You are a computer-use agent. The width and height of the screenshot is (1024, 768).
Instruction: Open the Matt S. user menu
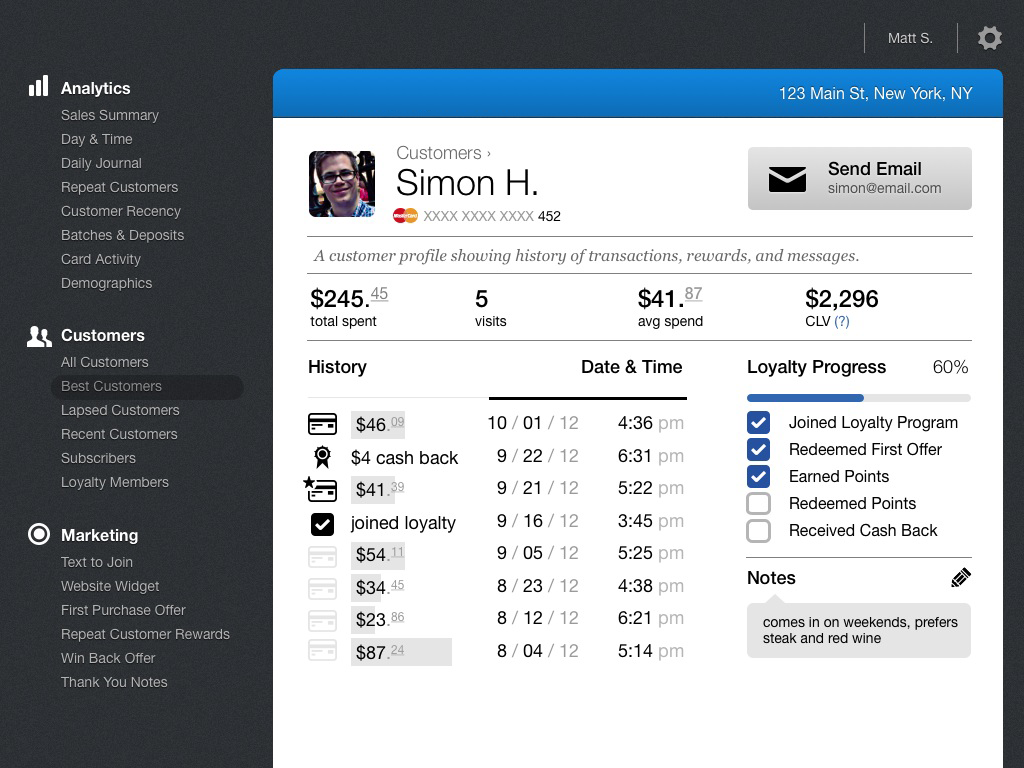tap(910, 39)
